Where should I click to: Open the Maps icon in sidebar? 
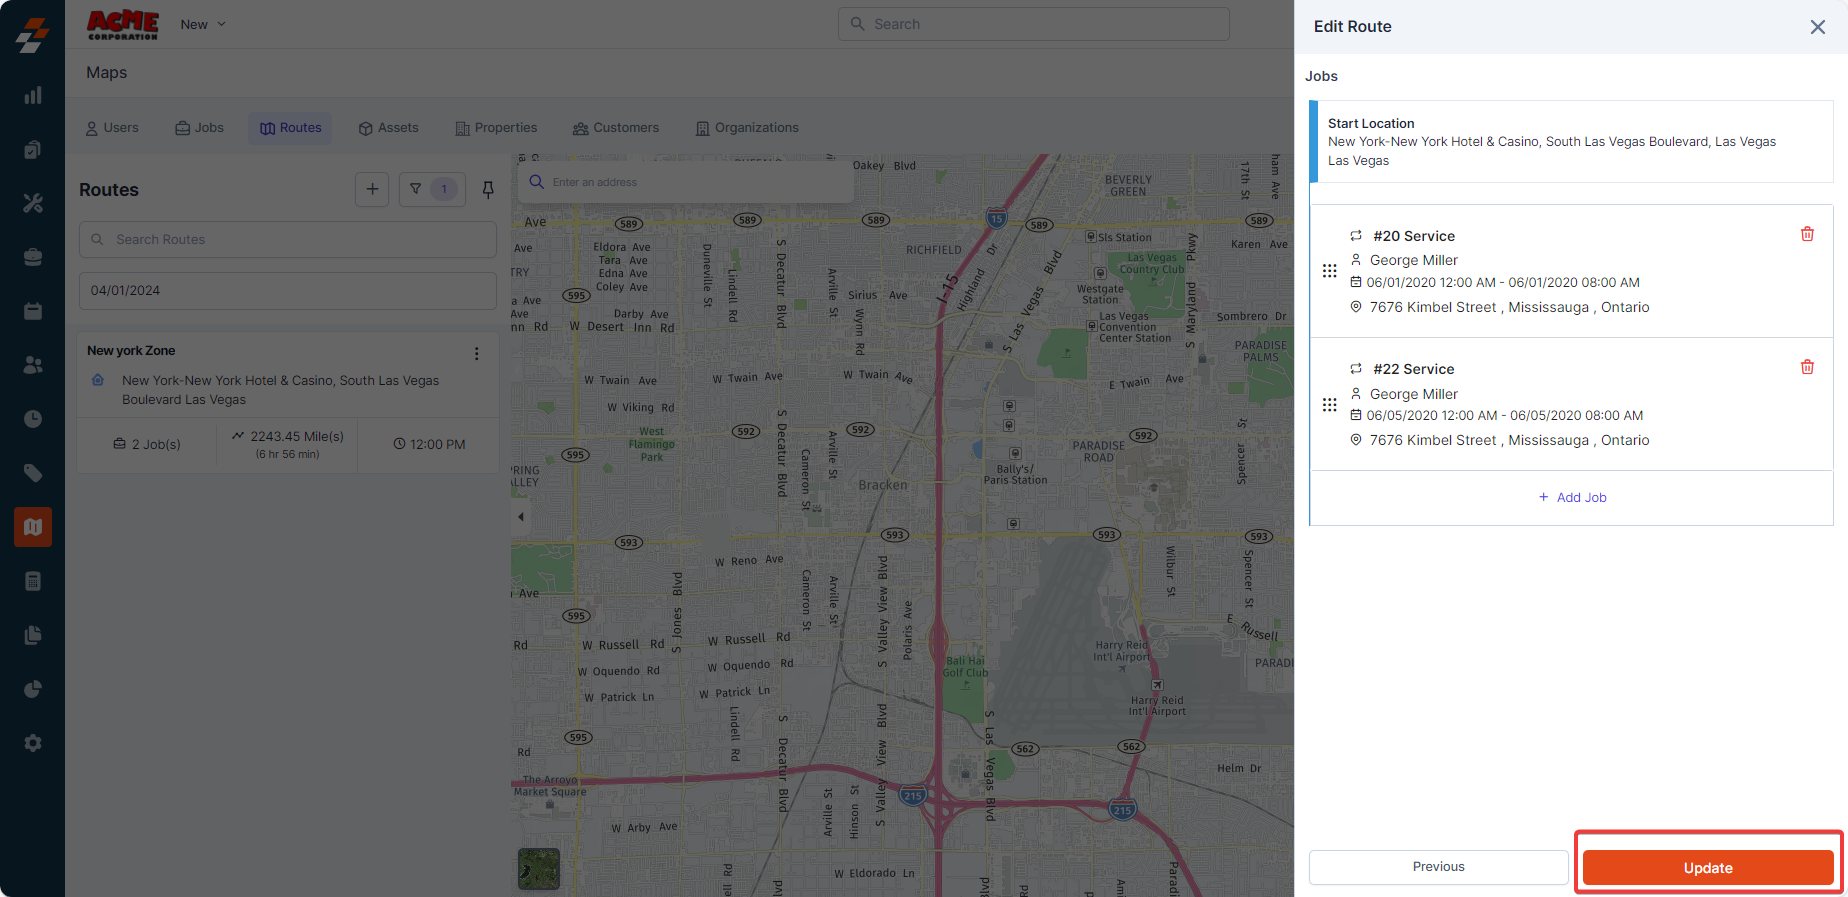pos(33,527)
